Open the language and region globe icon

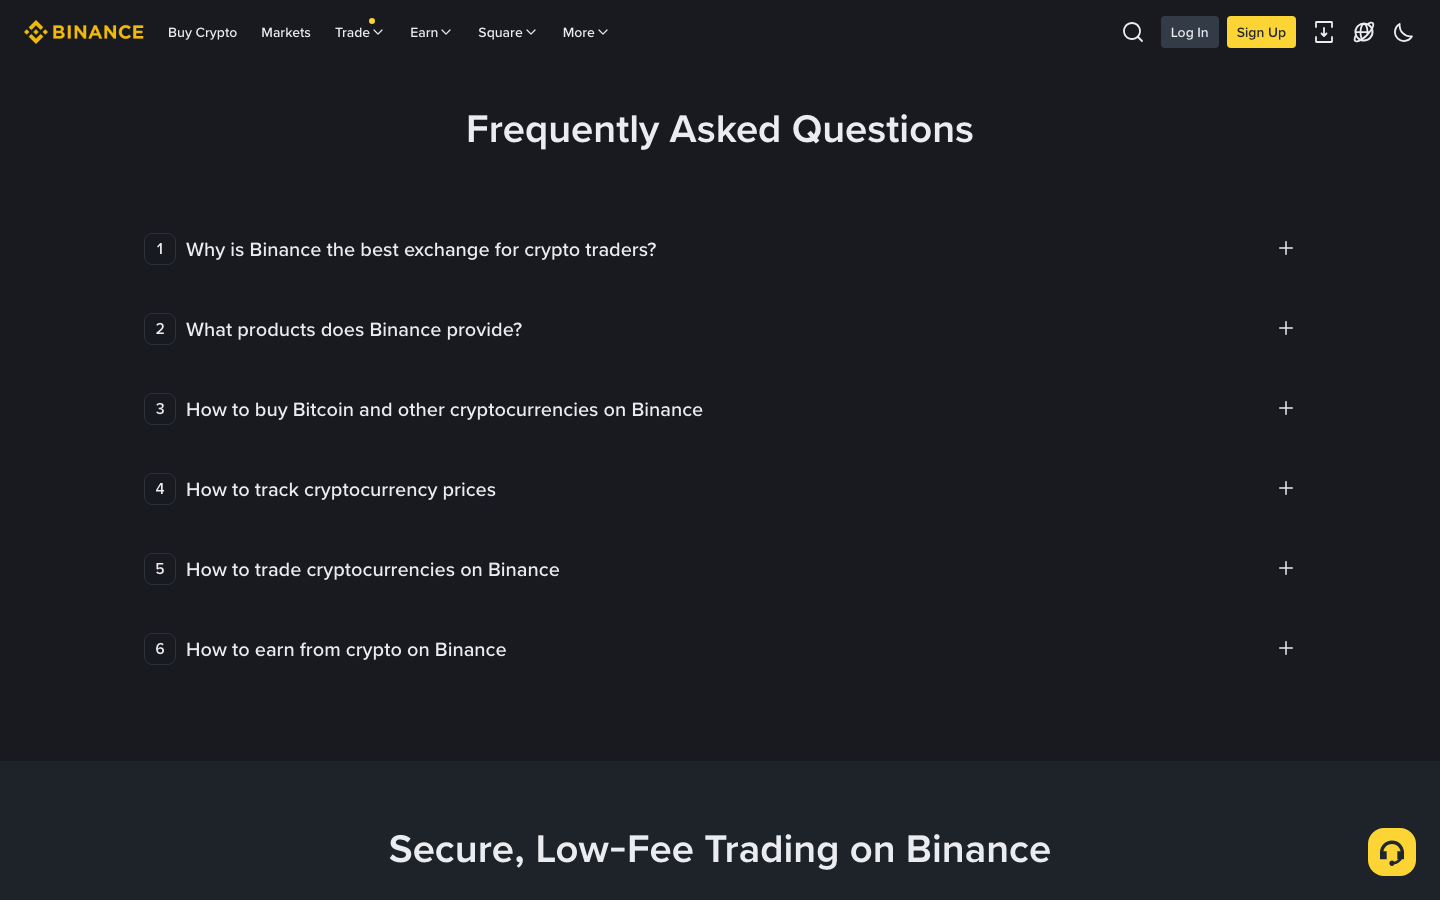coord(1363,32)
